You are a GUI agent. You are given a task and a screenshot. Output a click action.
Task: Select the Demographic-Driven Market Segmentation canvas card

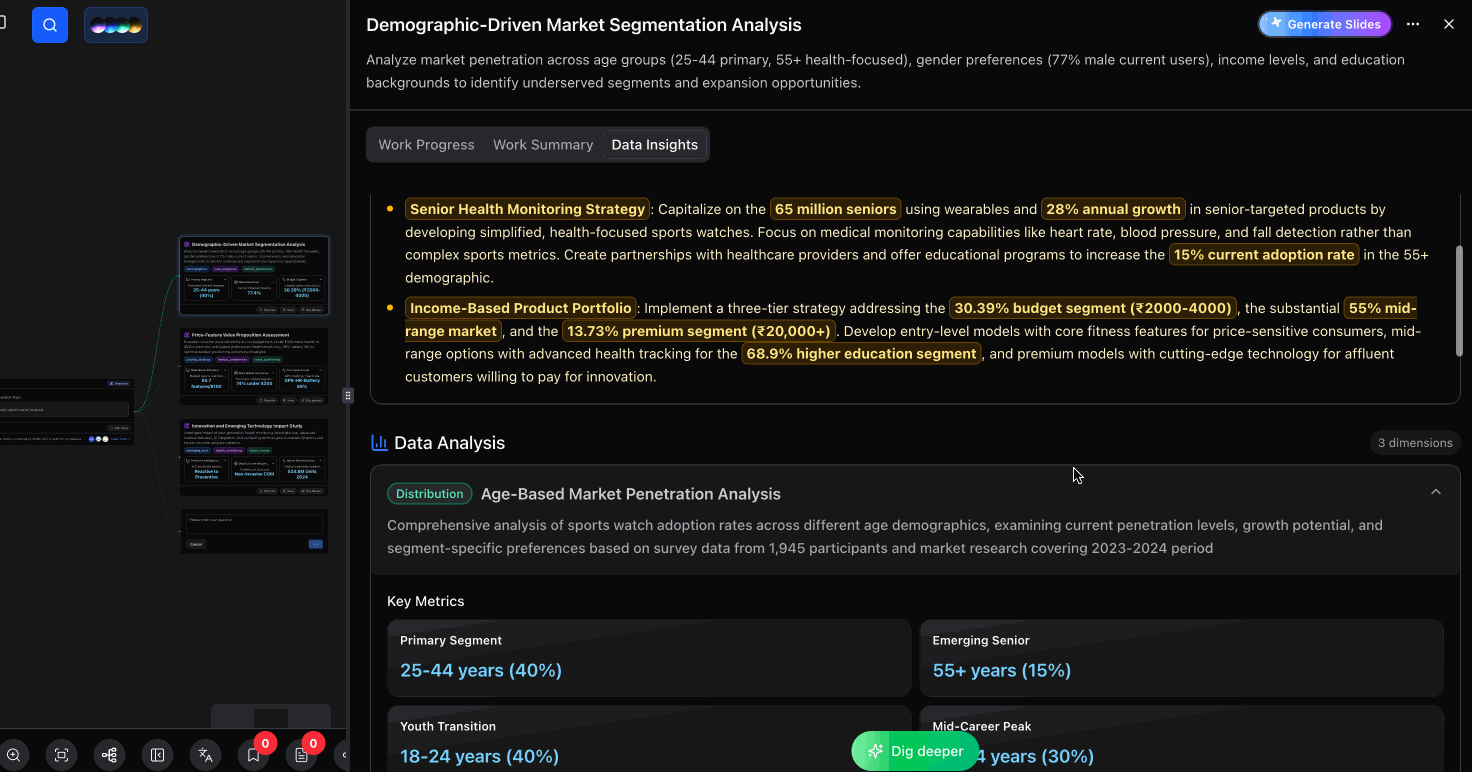[x=254, y=276]
